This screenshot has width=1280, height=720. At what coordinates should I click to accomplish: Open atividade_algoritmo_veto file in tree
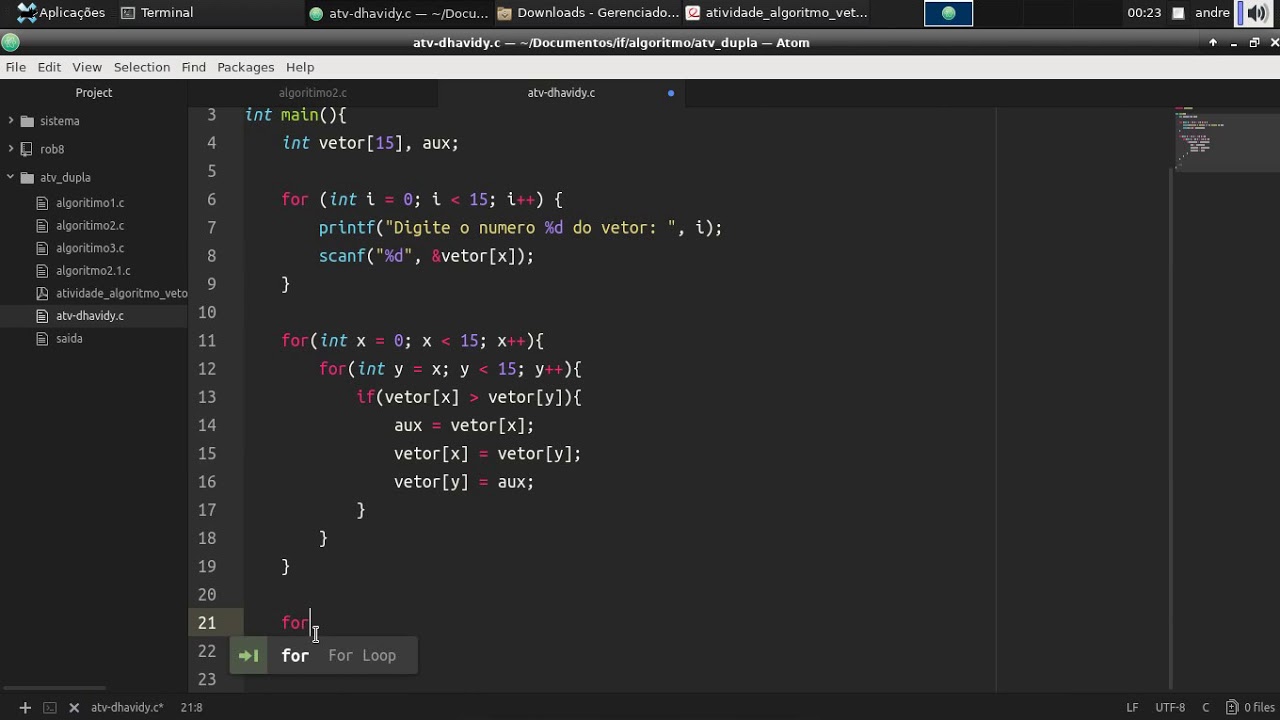coord(121,293)
